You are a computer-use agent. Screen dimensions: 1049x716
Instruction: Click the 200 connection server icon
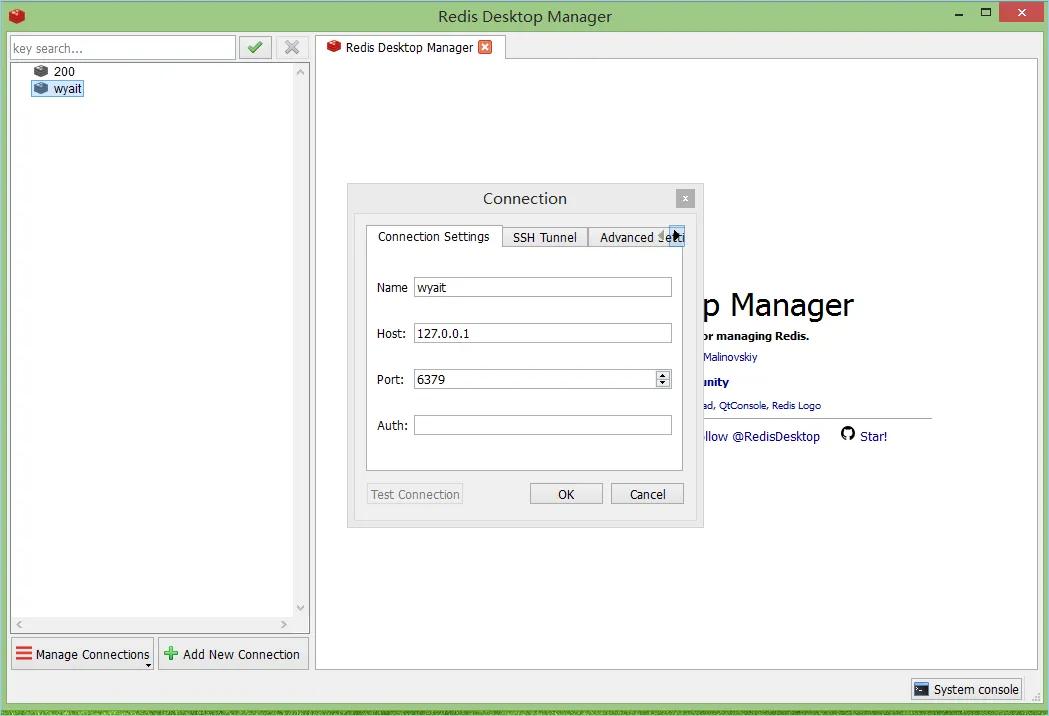(x=41, y=71)
